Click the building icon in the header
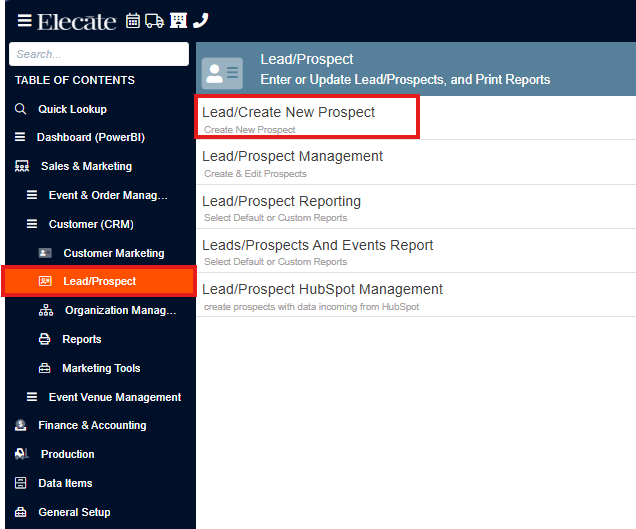This screenshot has width=636, height=529. (x=178, y=20)
